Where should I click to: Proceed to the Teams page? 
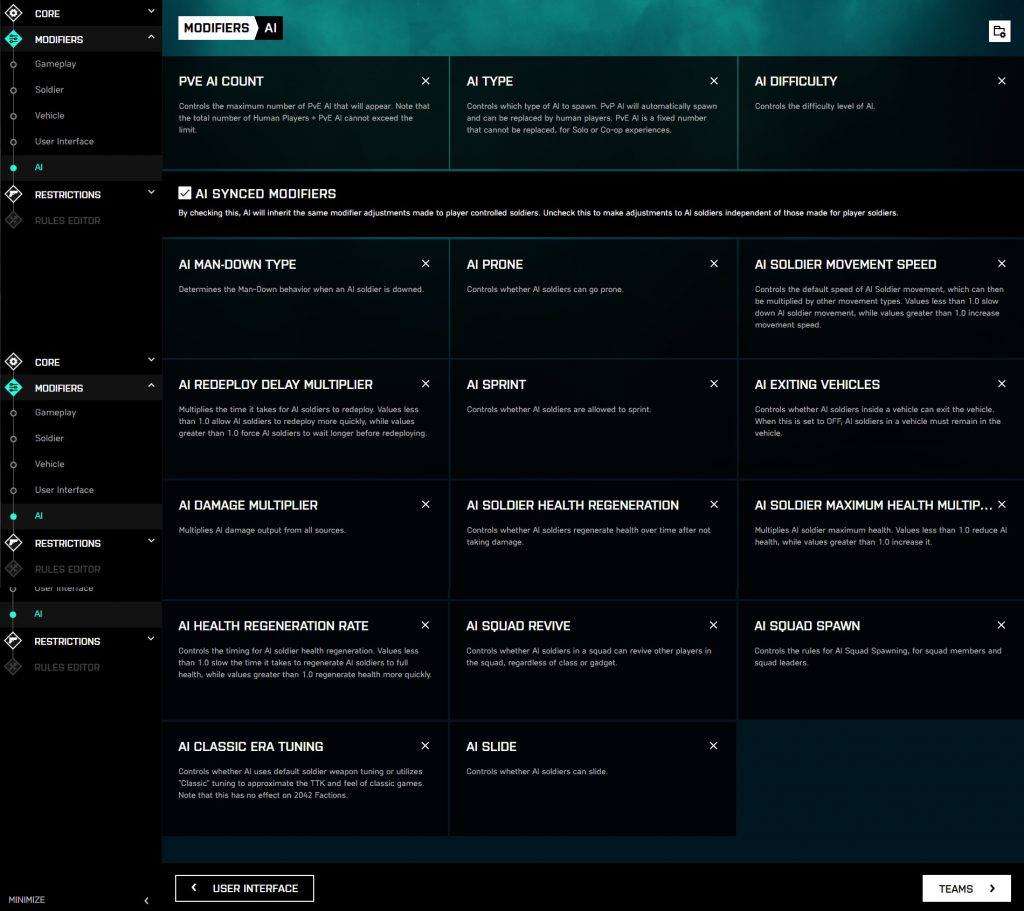(966, 888)
